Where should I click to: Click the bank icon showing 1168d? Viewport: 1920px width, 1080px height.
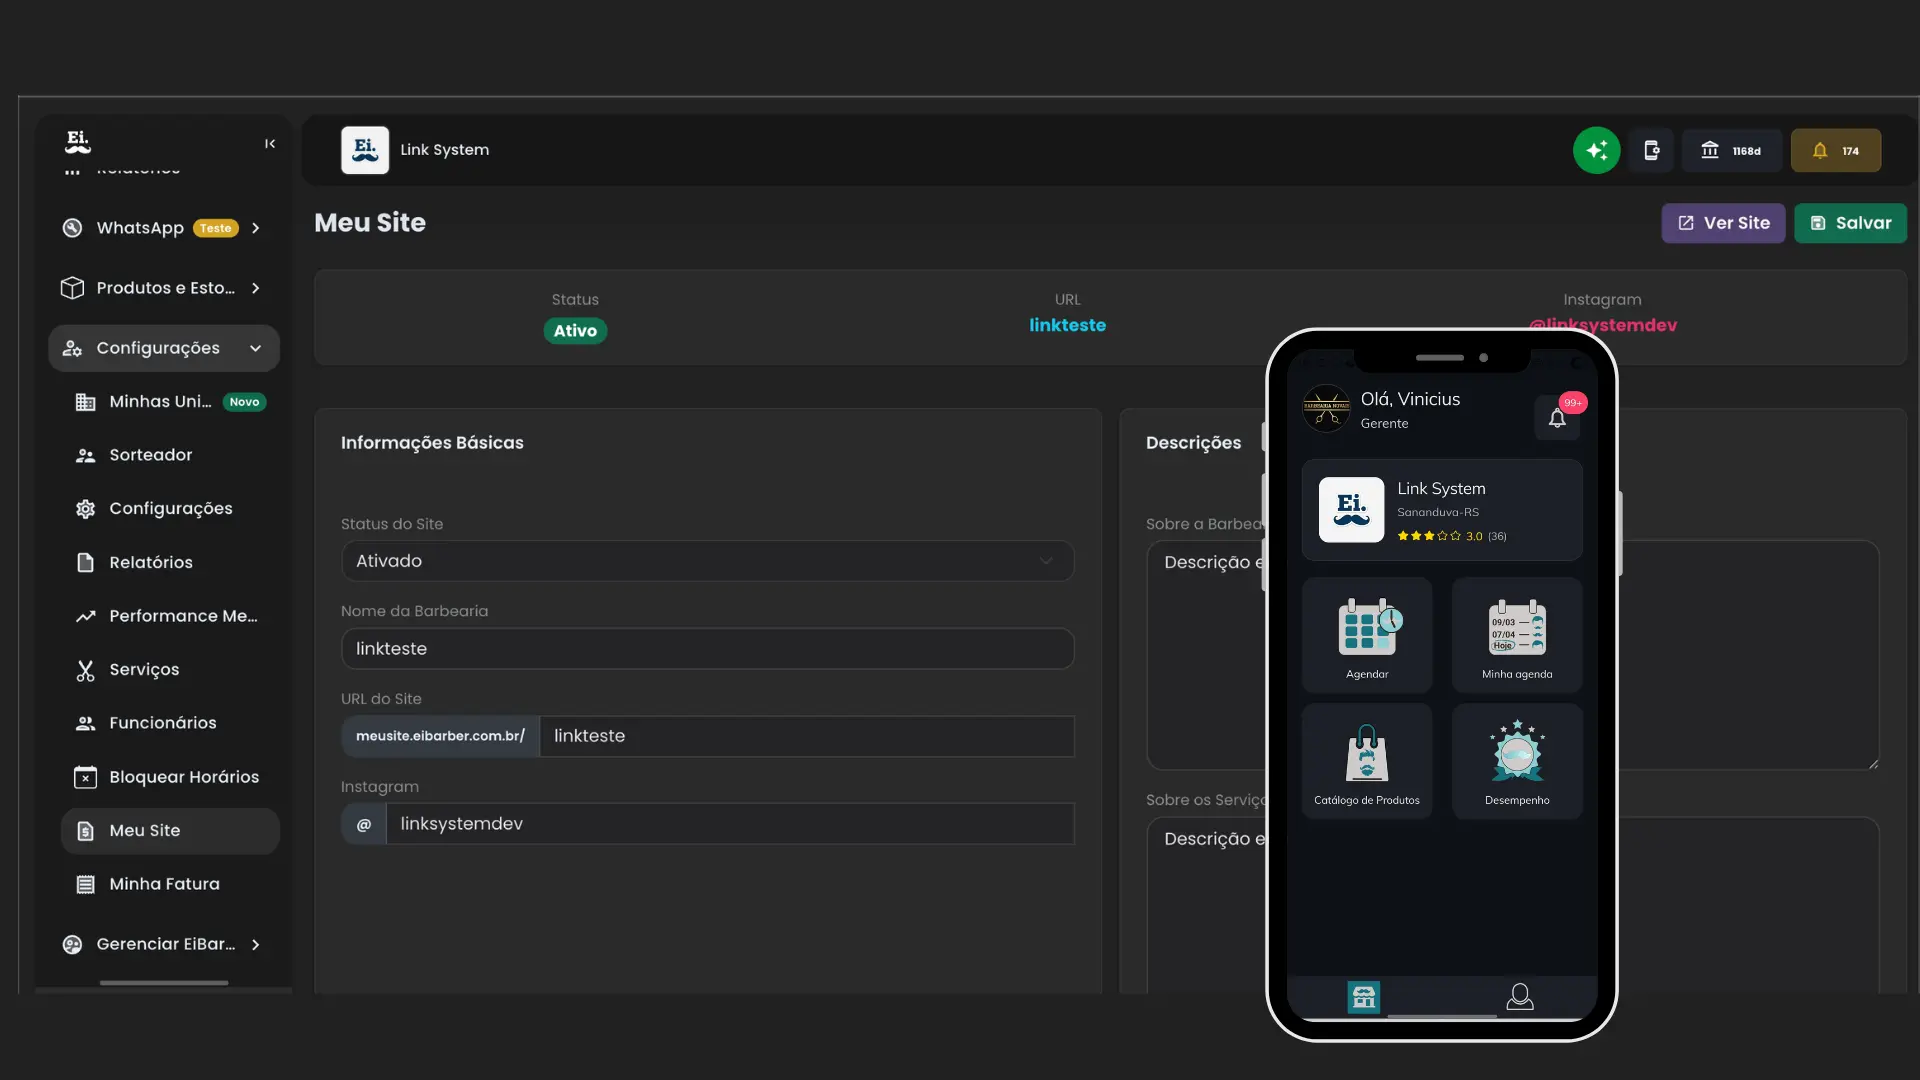(1731, 150)
